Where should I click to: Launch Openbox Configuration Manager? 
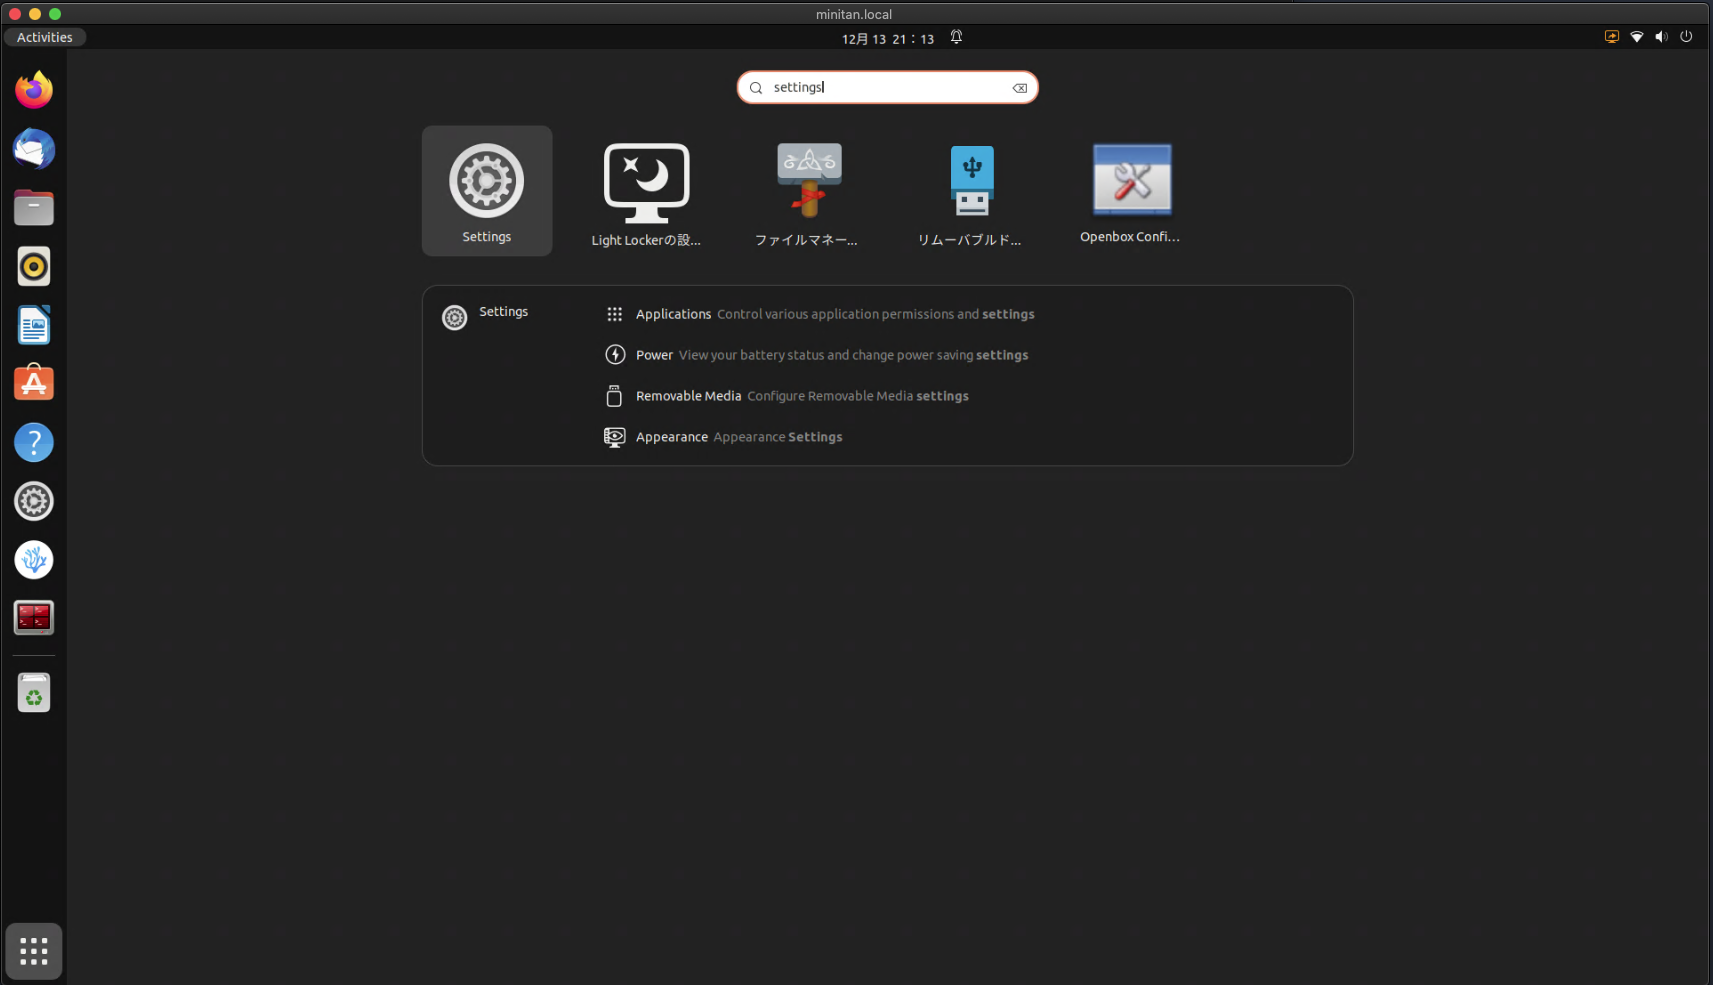1131,191
